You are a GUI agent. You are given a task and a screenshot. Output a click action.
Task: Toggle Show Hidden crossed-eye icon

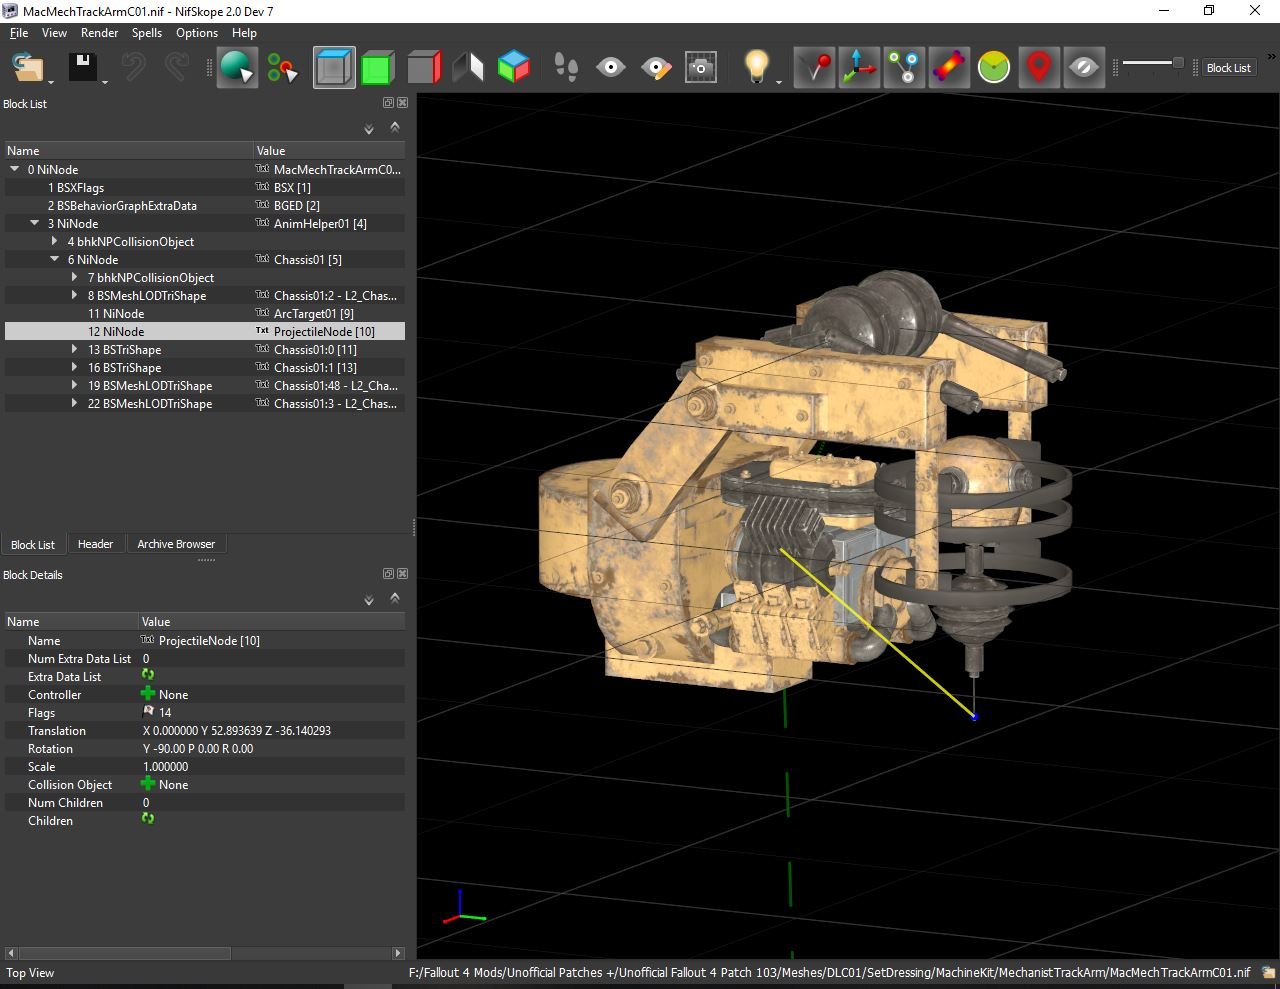(1084, 67)
